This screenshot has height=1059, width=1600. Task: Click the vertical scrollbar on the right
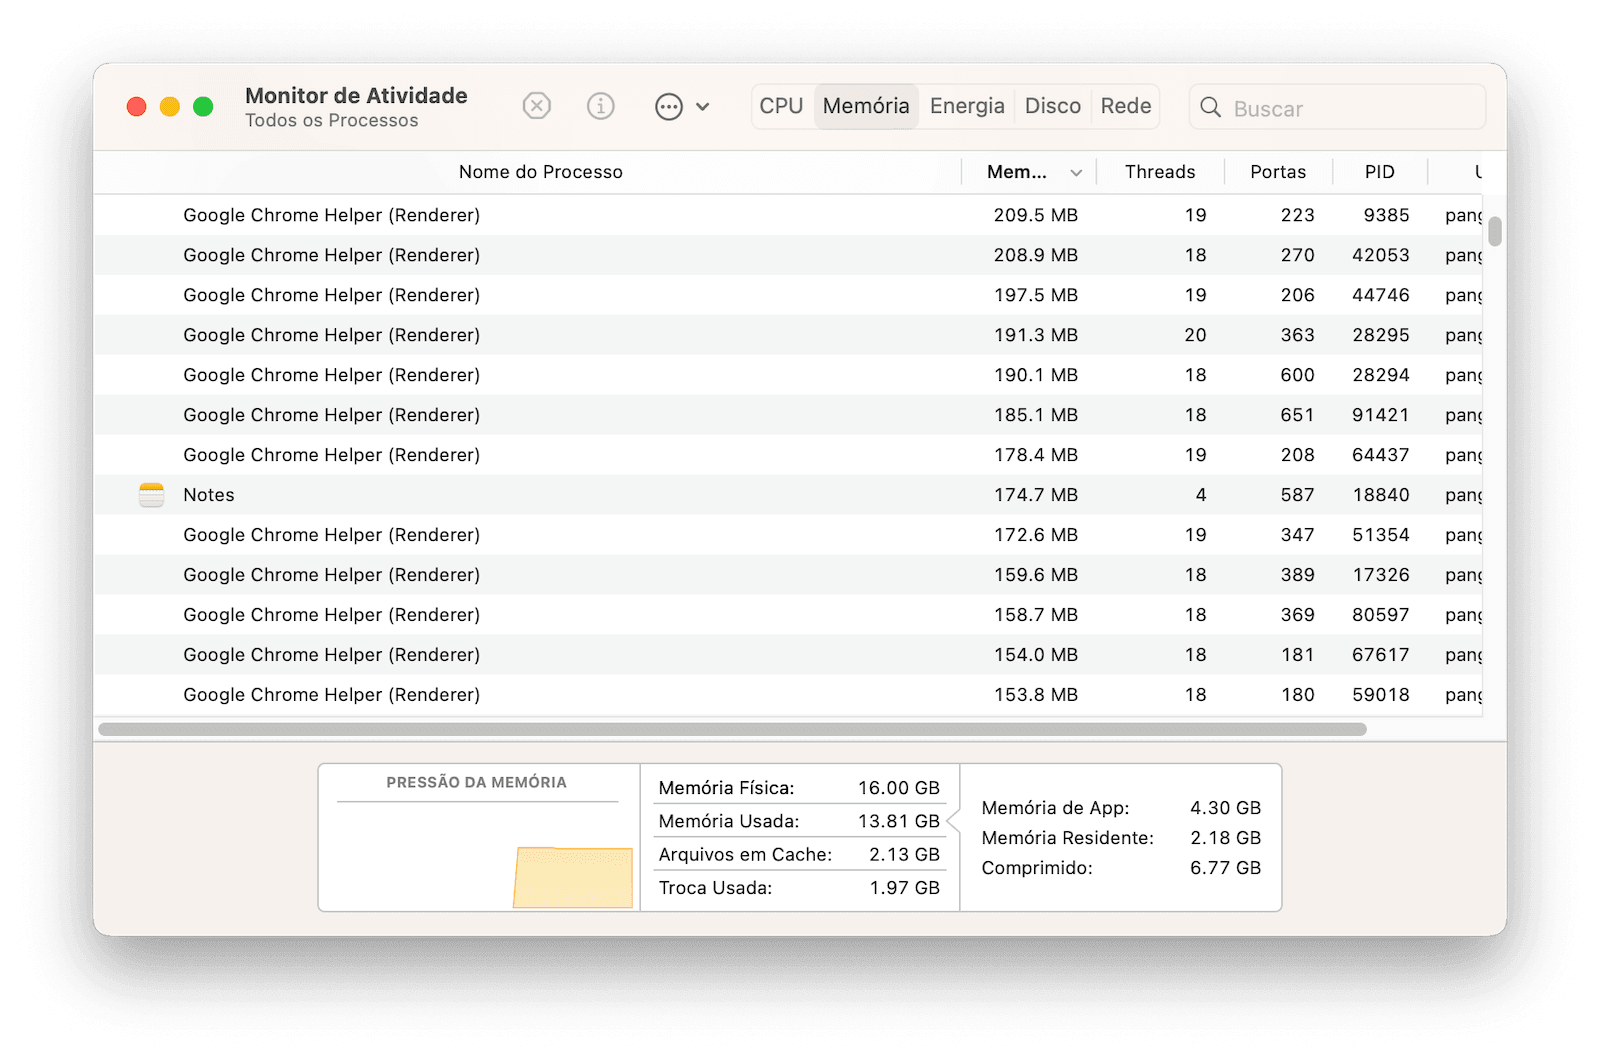point(1494,233)
